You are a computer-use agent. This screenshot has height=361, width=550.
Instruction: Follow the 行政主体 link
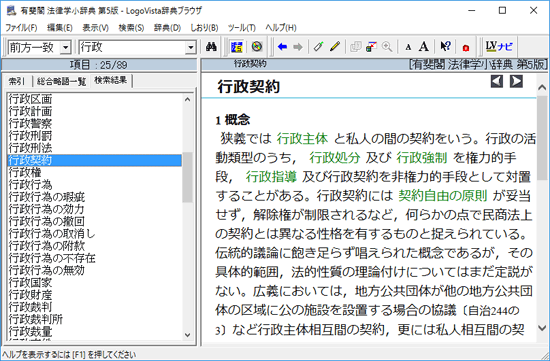pyautogui.click(x=302, y=139)
